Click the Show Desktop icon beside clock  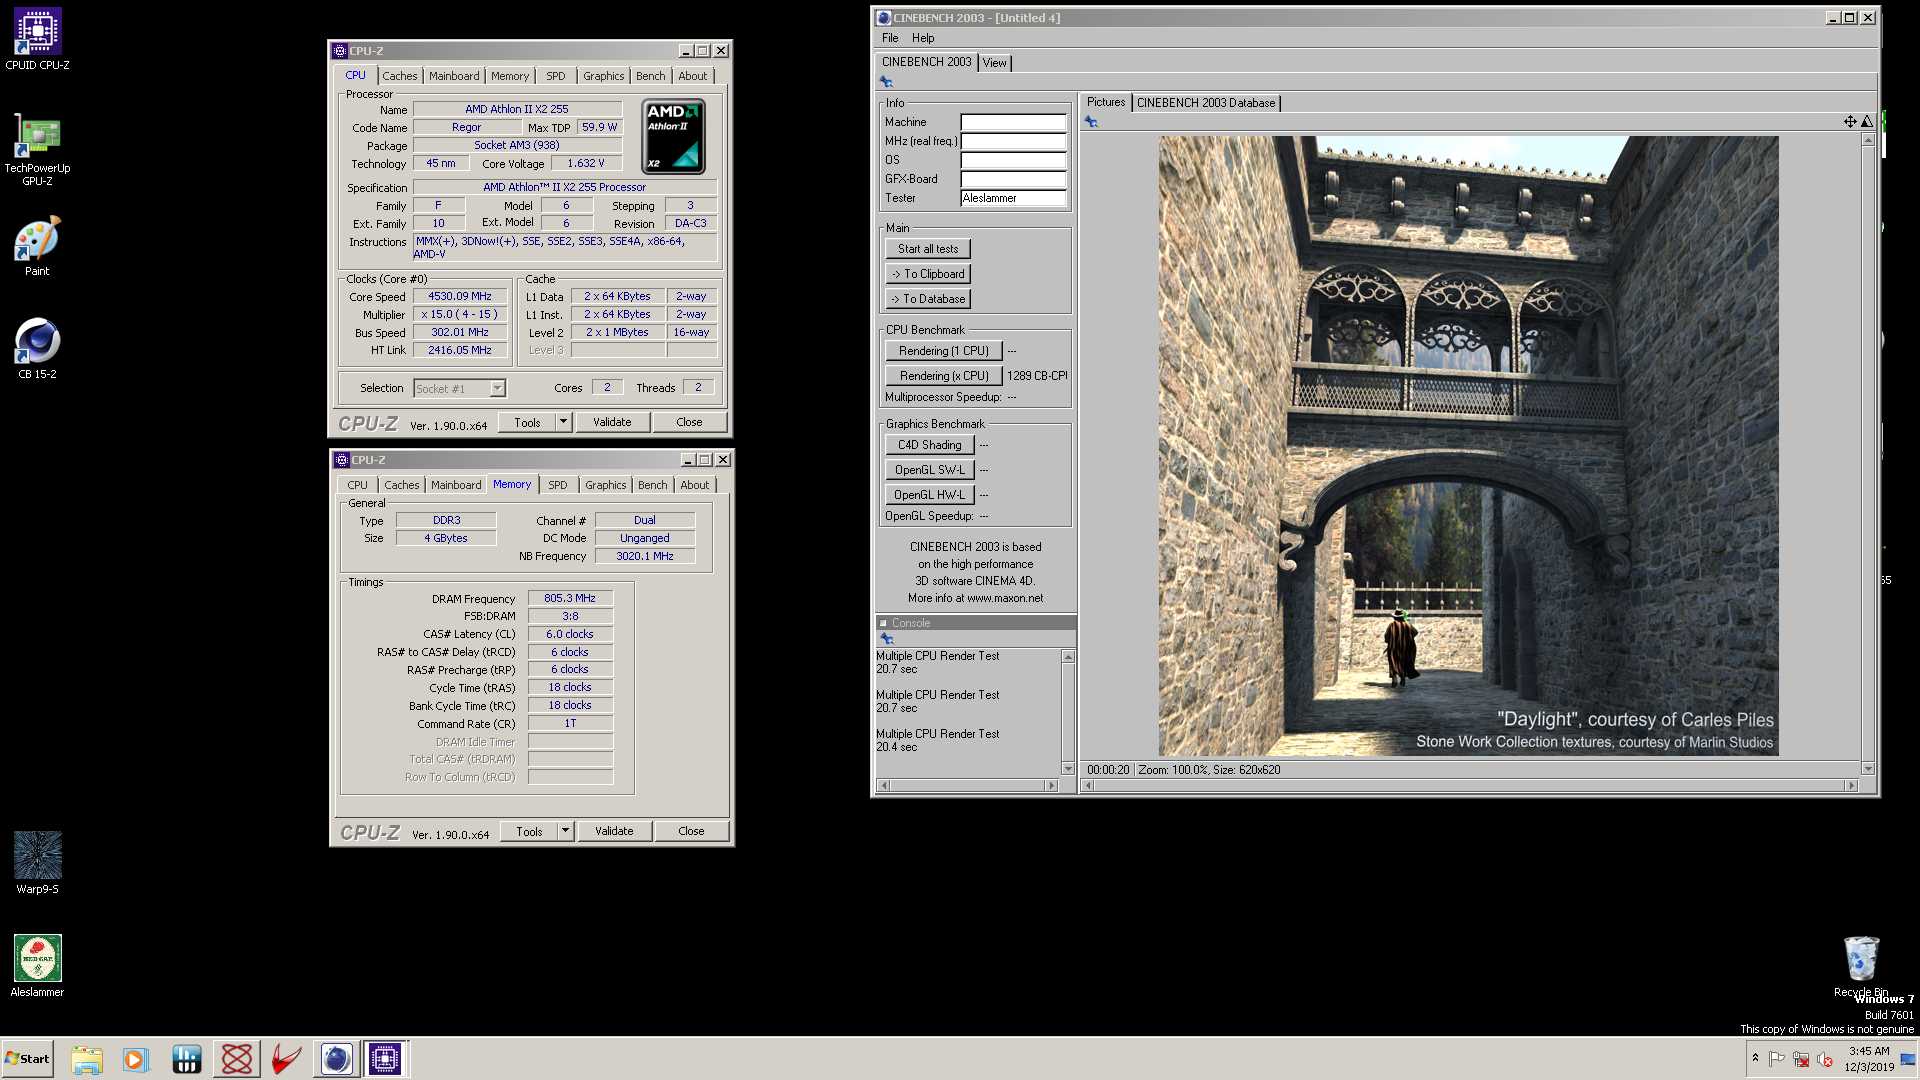click(1908, 1059)
